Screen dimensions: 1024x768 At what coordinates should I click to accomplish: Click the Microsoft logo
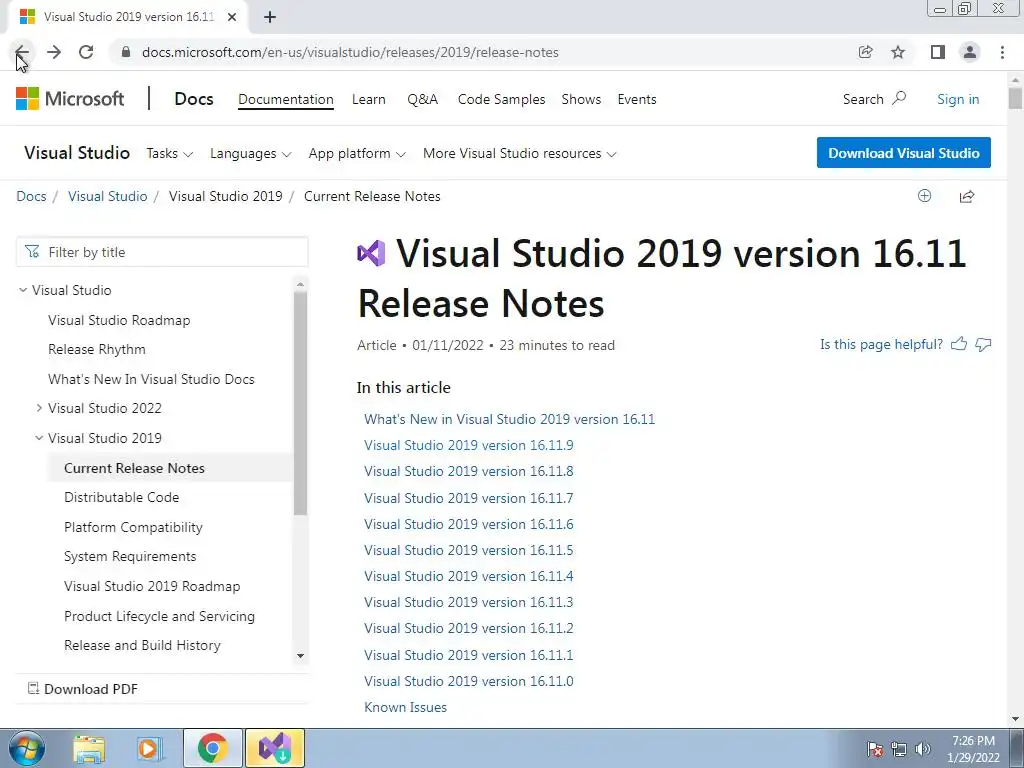70,99
